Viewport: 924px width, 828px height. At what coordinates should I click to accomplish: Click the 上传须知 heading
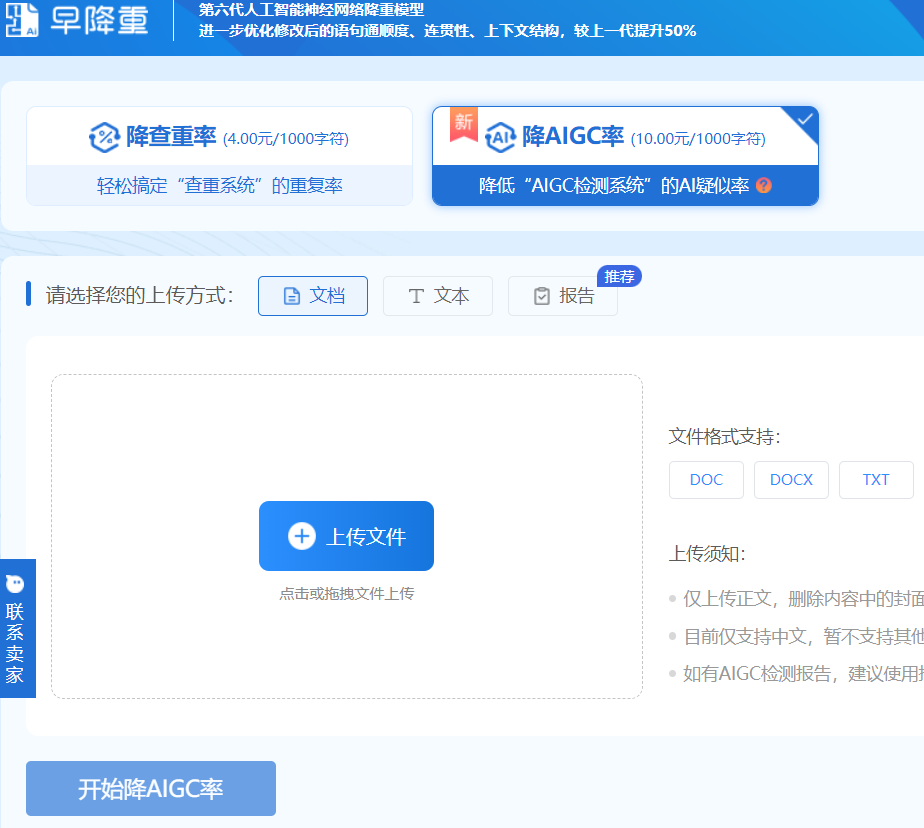click(707, 553)
